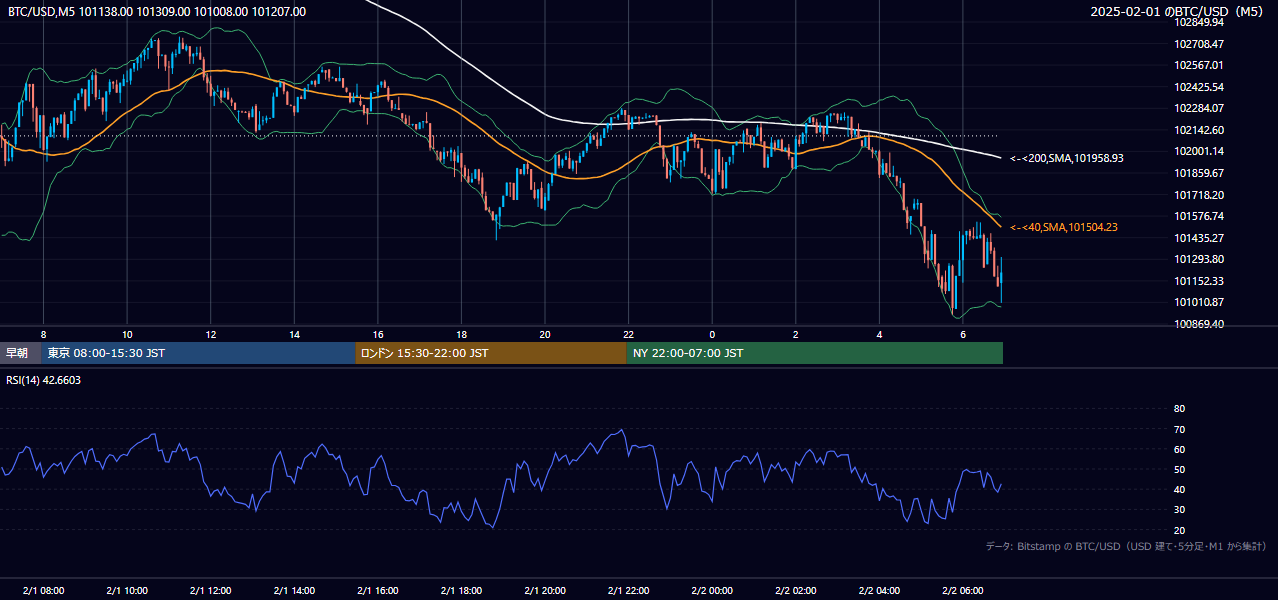Click the 2/2 04:00 time axis label

[x=879, y=591]
